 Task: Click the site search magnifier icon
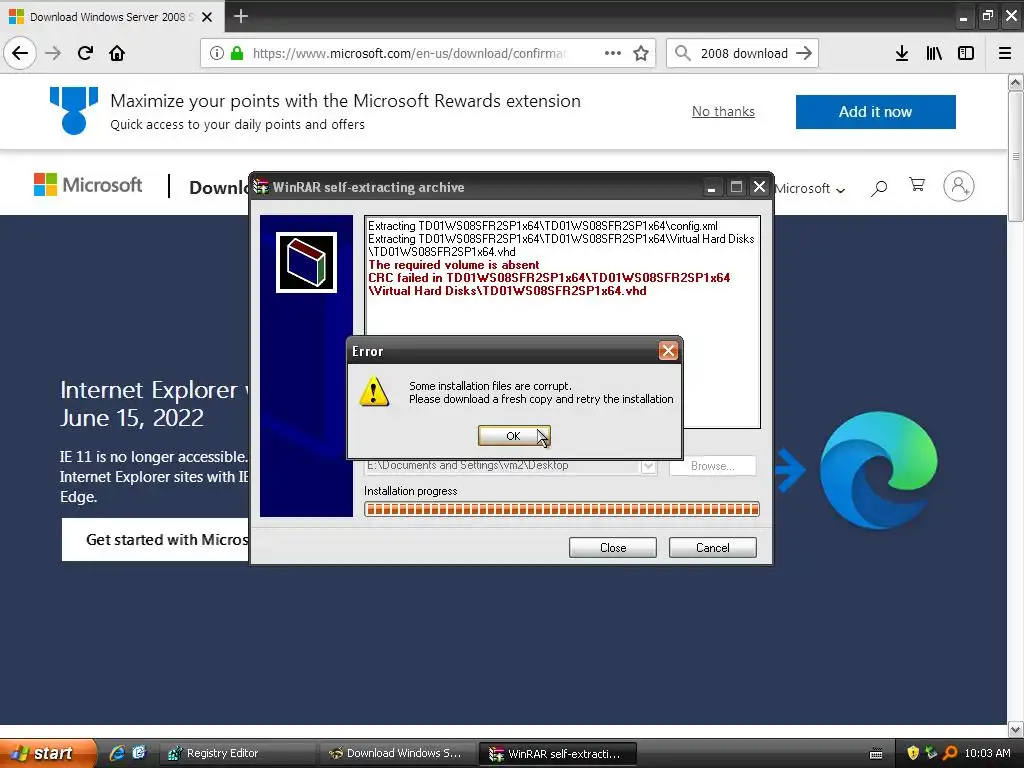[879, 188]
